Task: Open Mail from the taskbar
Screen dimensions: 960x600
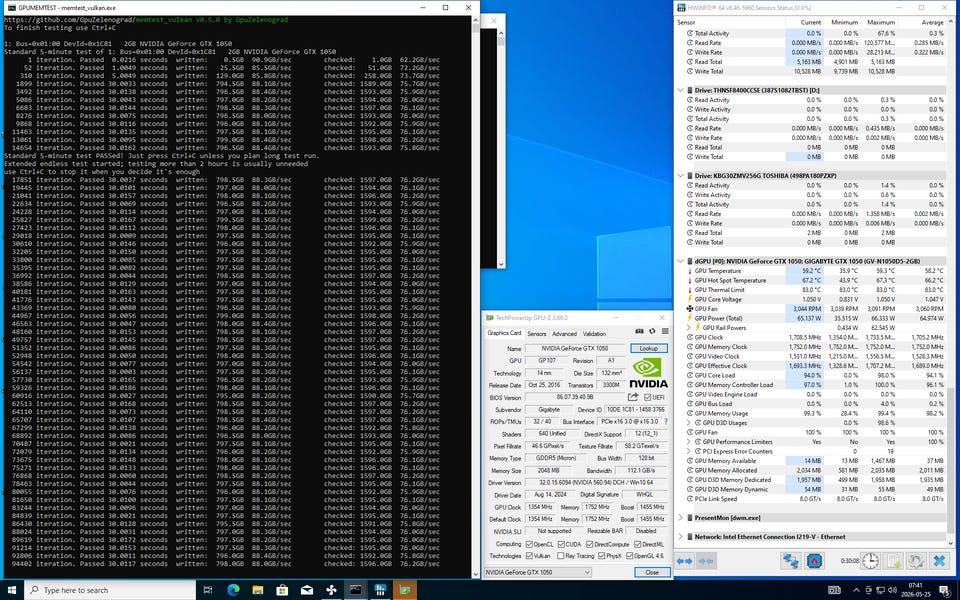Action: 307,590
